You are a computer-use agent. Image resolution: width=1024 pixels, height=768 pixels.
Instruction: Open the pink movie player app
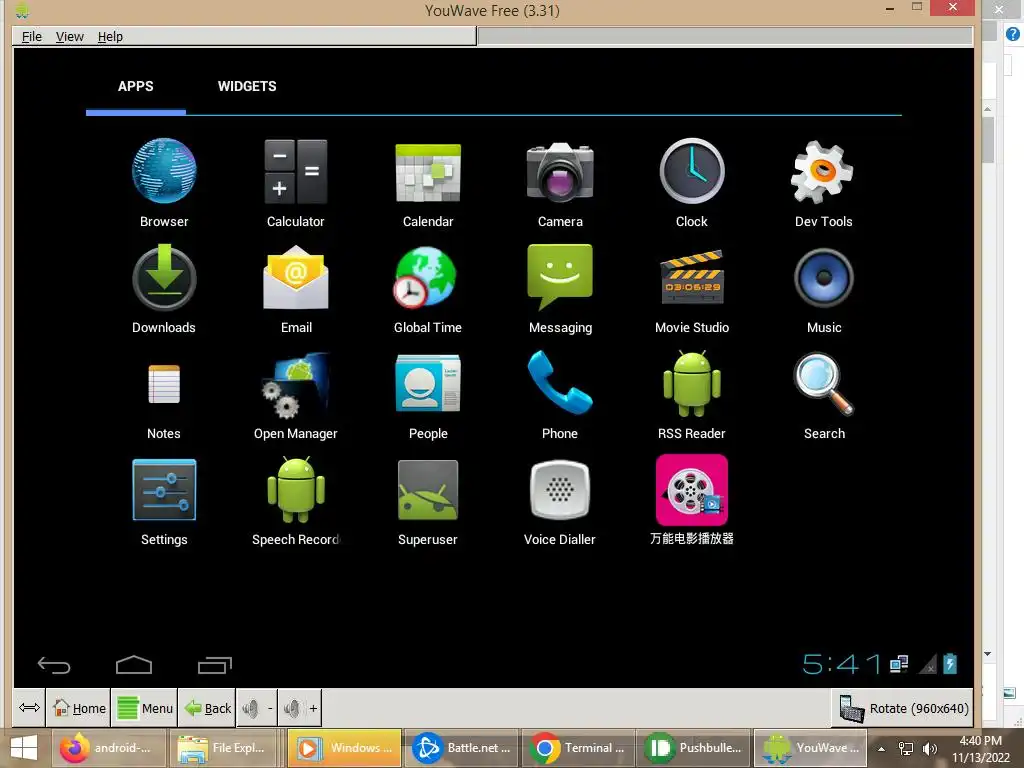(x=692, y=500)
